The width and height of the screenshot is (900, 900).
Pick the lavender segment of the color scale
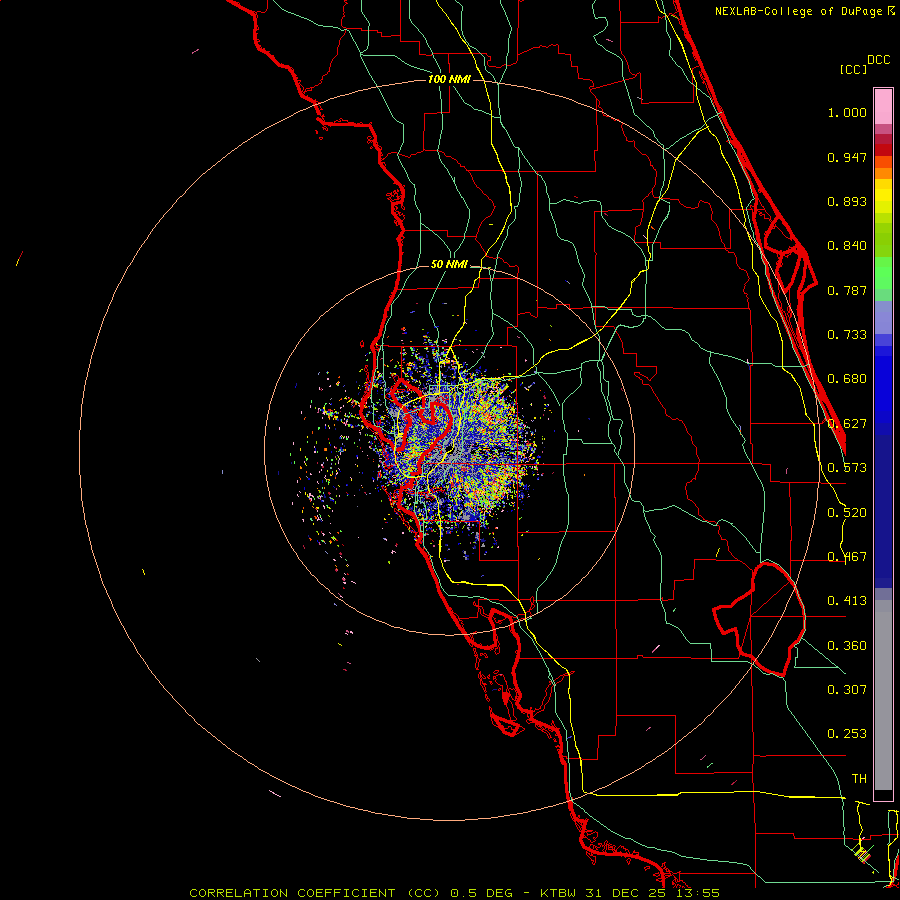pos(883,317)
